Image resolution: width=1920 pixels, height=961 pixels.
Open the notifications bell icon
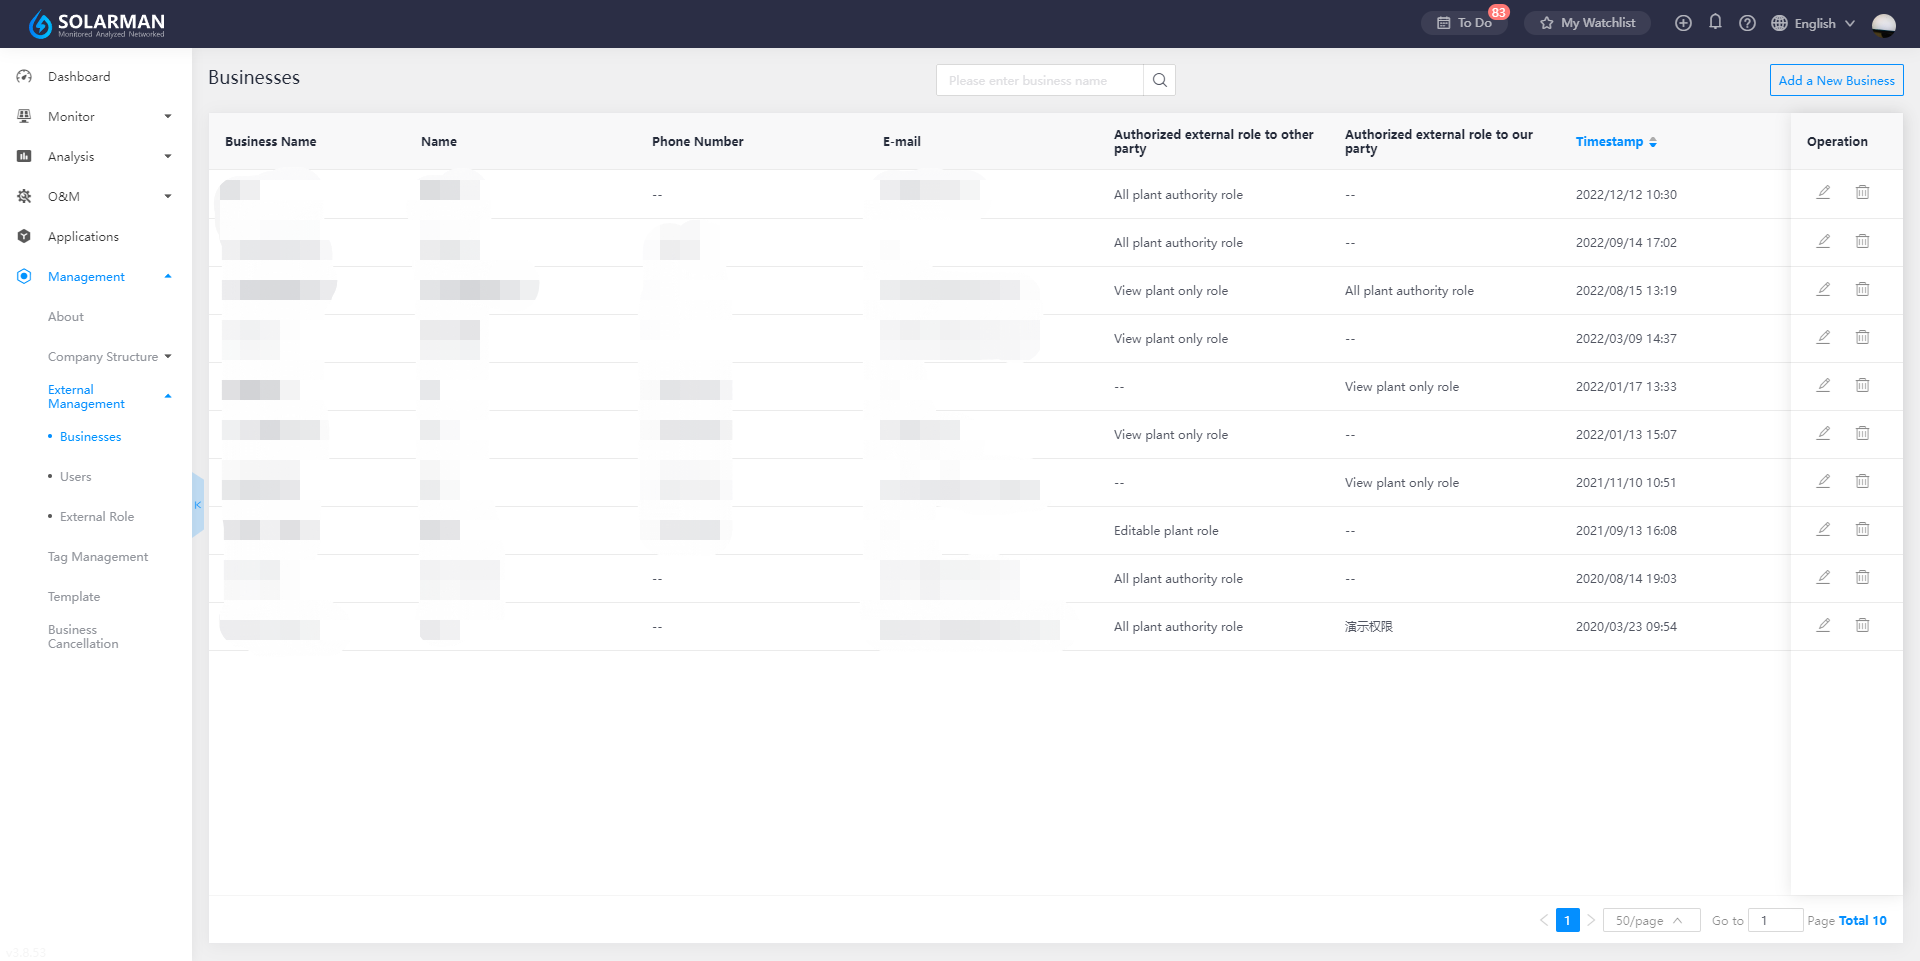click(x=1716, y=22)
